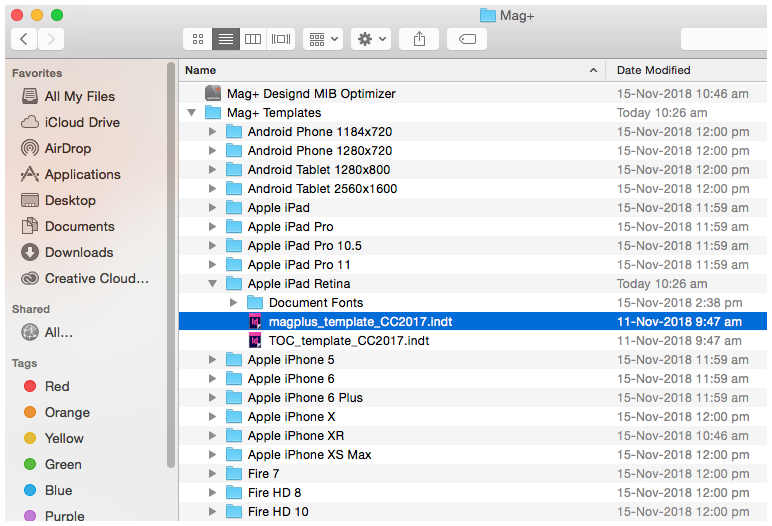Screen dimensions: 772x526
Task: Click the Mag+ Templates modified date
Action: point(662,113)
